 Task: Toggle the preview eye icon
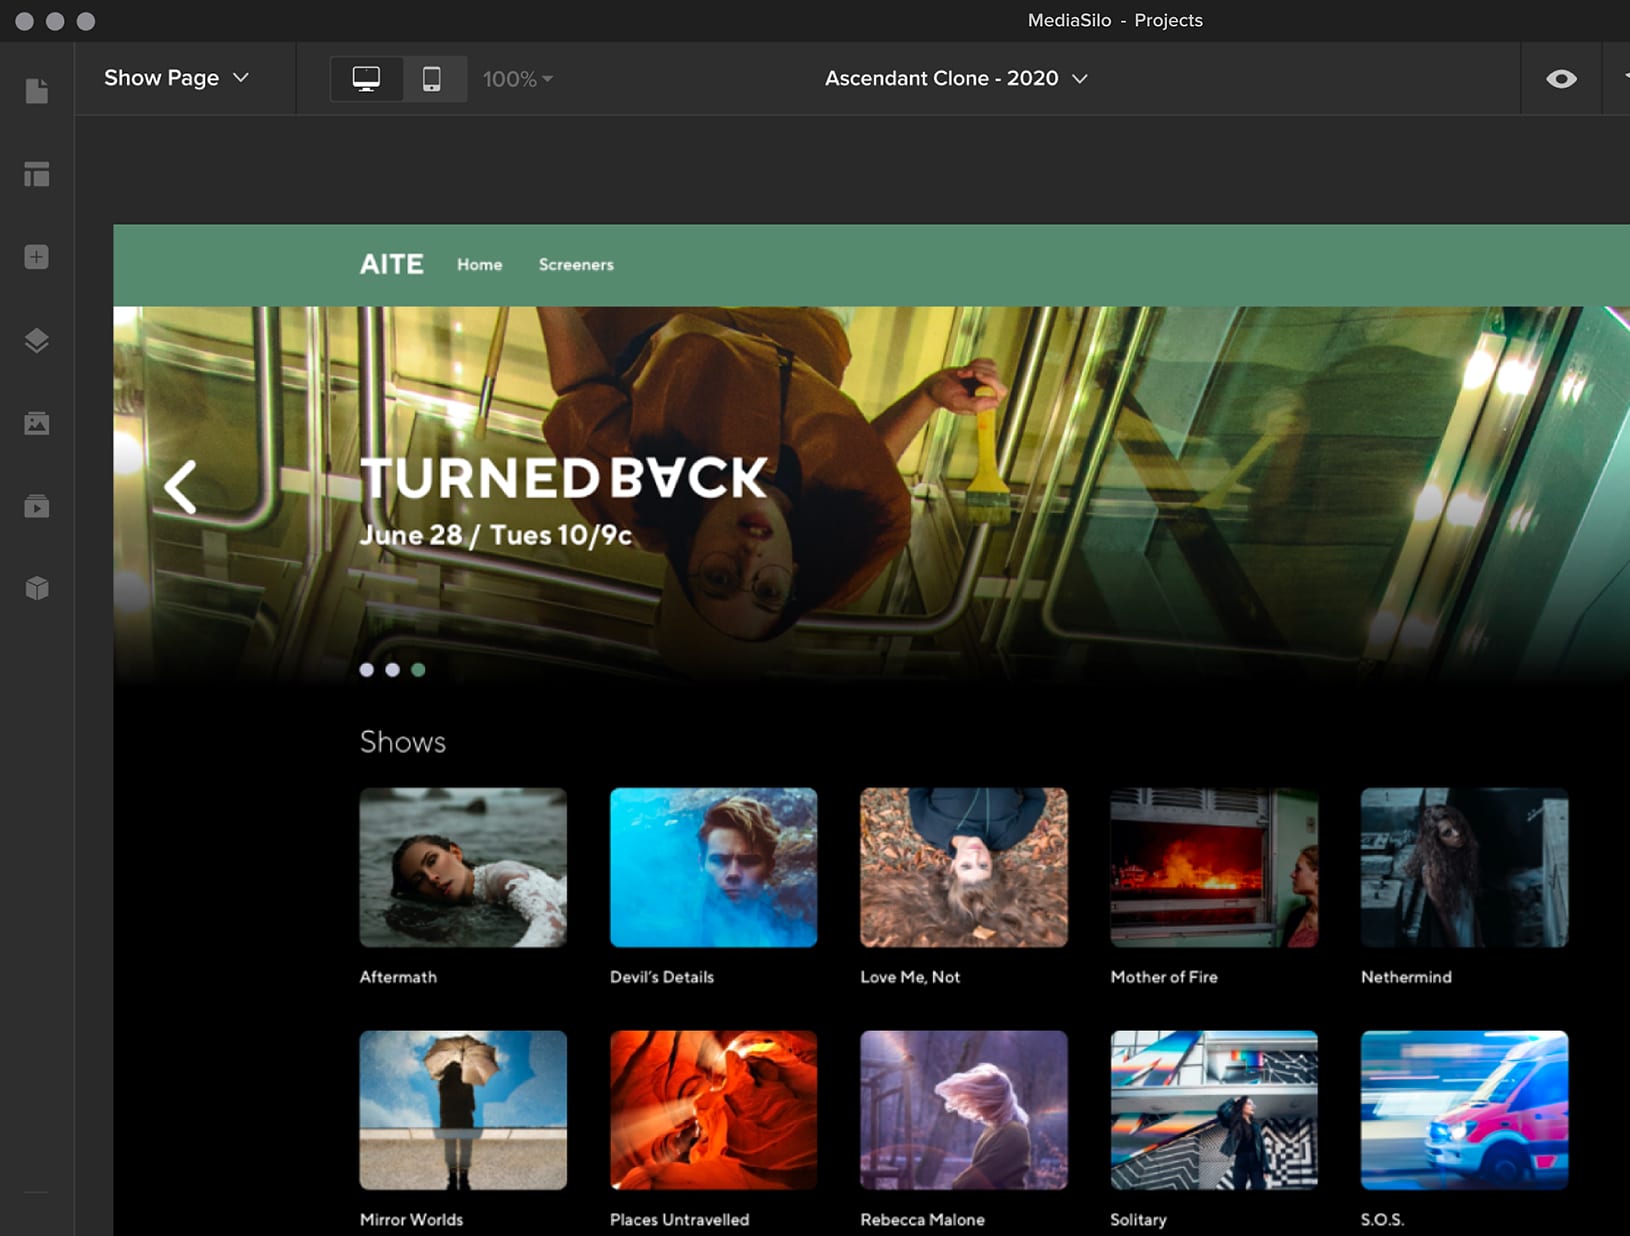click(x=1561, y=79)
